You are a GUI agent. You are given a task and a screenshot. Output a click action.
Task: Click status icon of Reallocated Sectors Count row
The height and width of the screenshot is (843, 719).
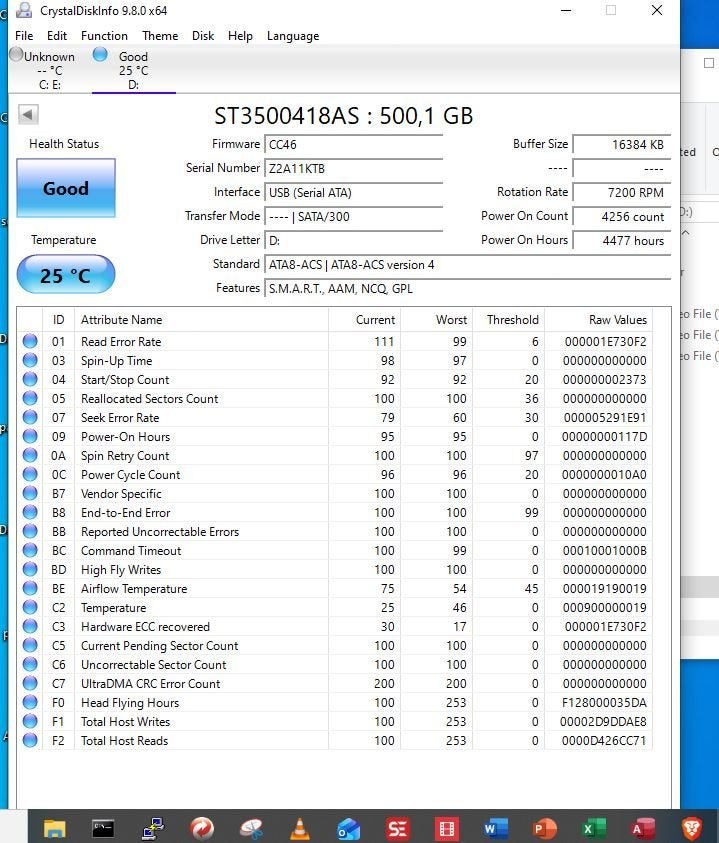coord(30,398)
